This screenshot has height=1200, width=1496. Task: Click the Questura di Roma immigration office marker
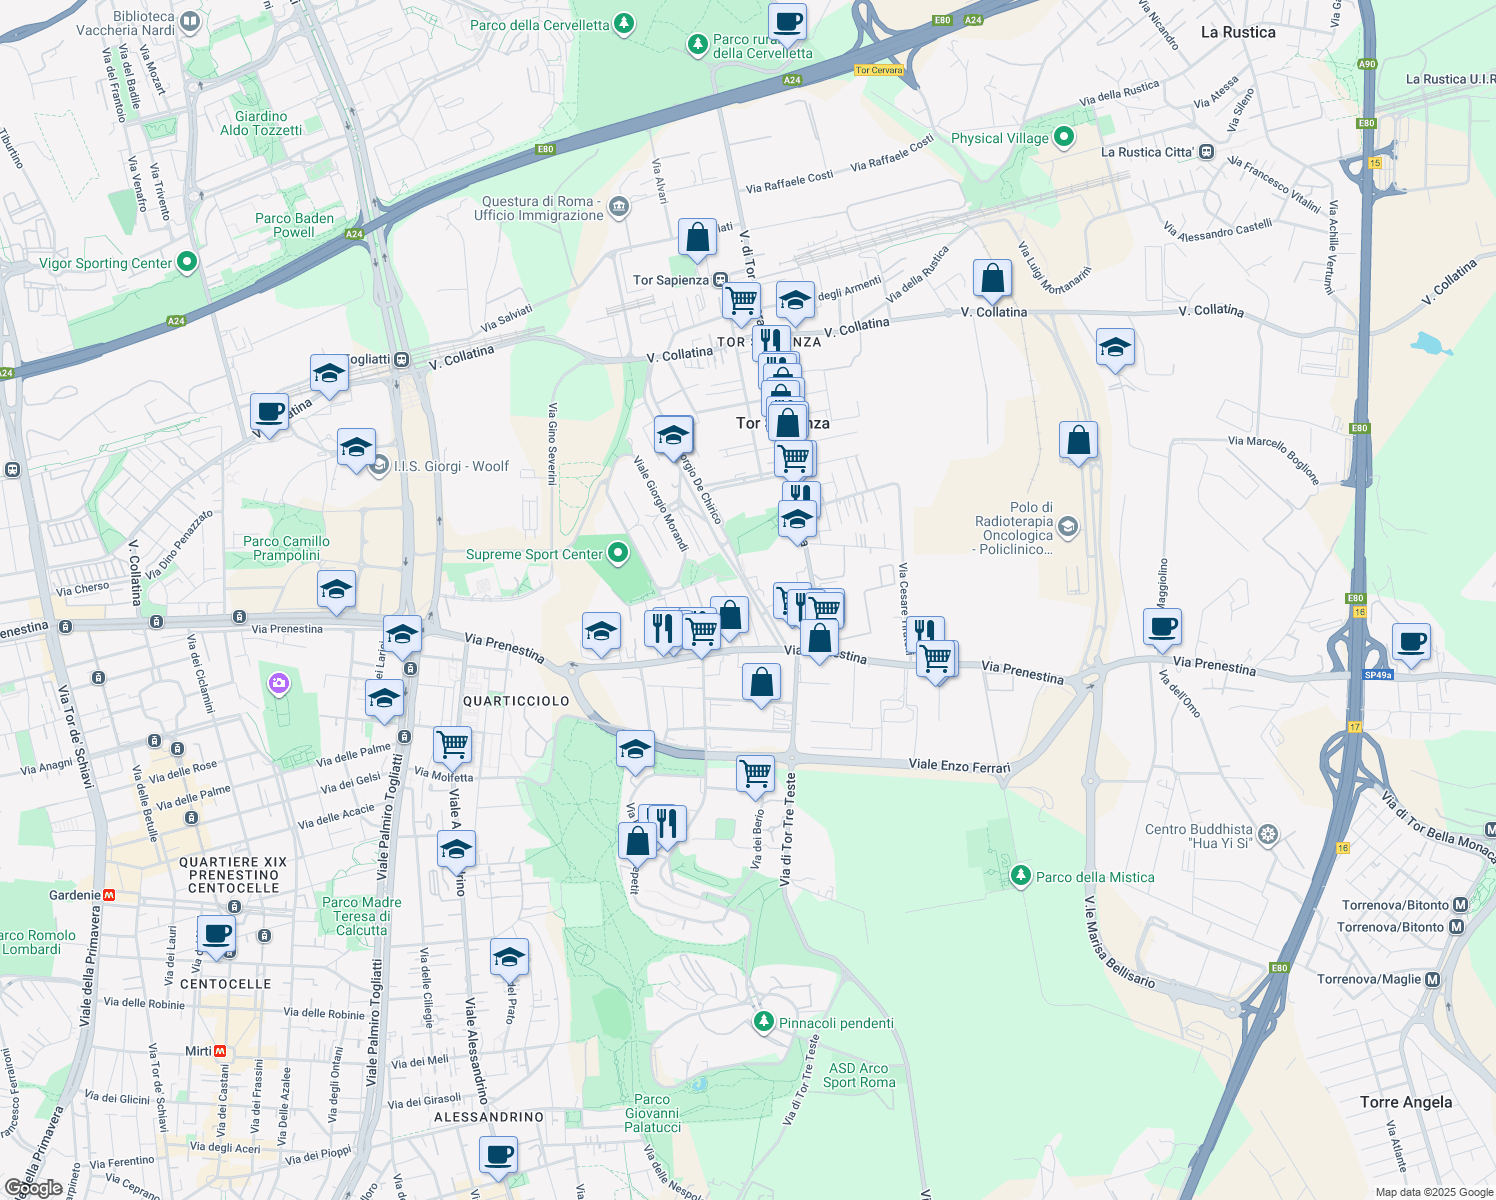[617, 207]
